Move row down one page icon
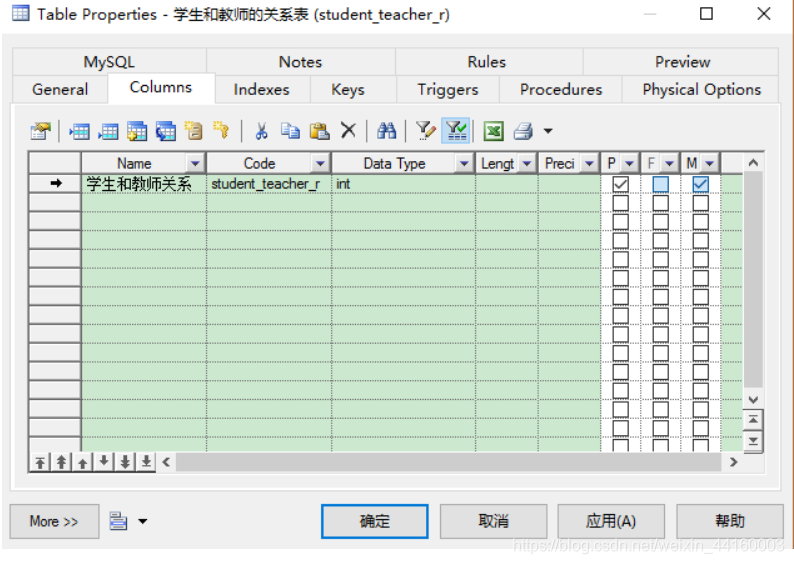794x564 pixels. (125, 462)
